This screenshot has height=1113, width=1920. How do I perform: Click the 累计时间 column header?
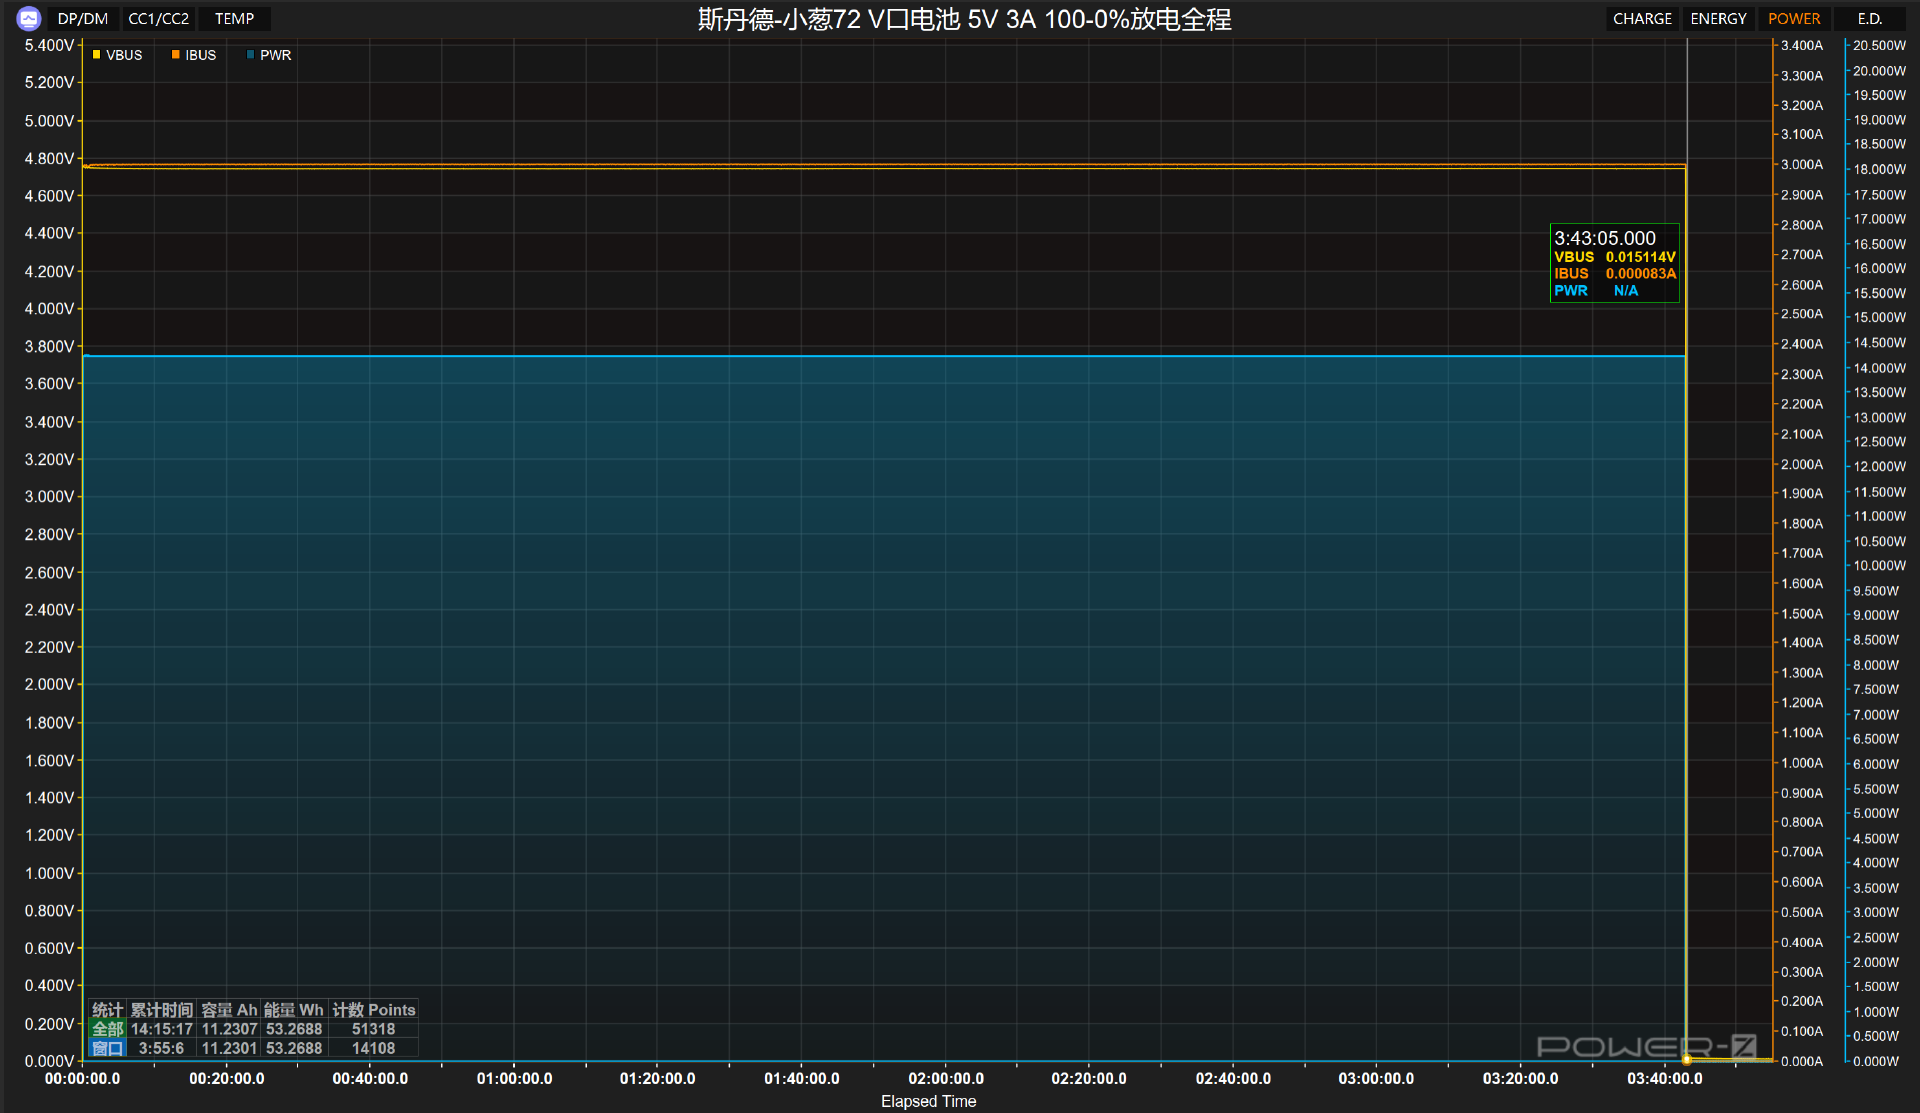click(x=162, y=1010)
